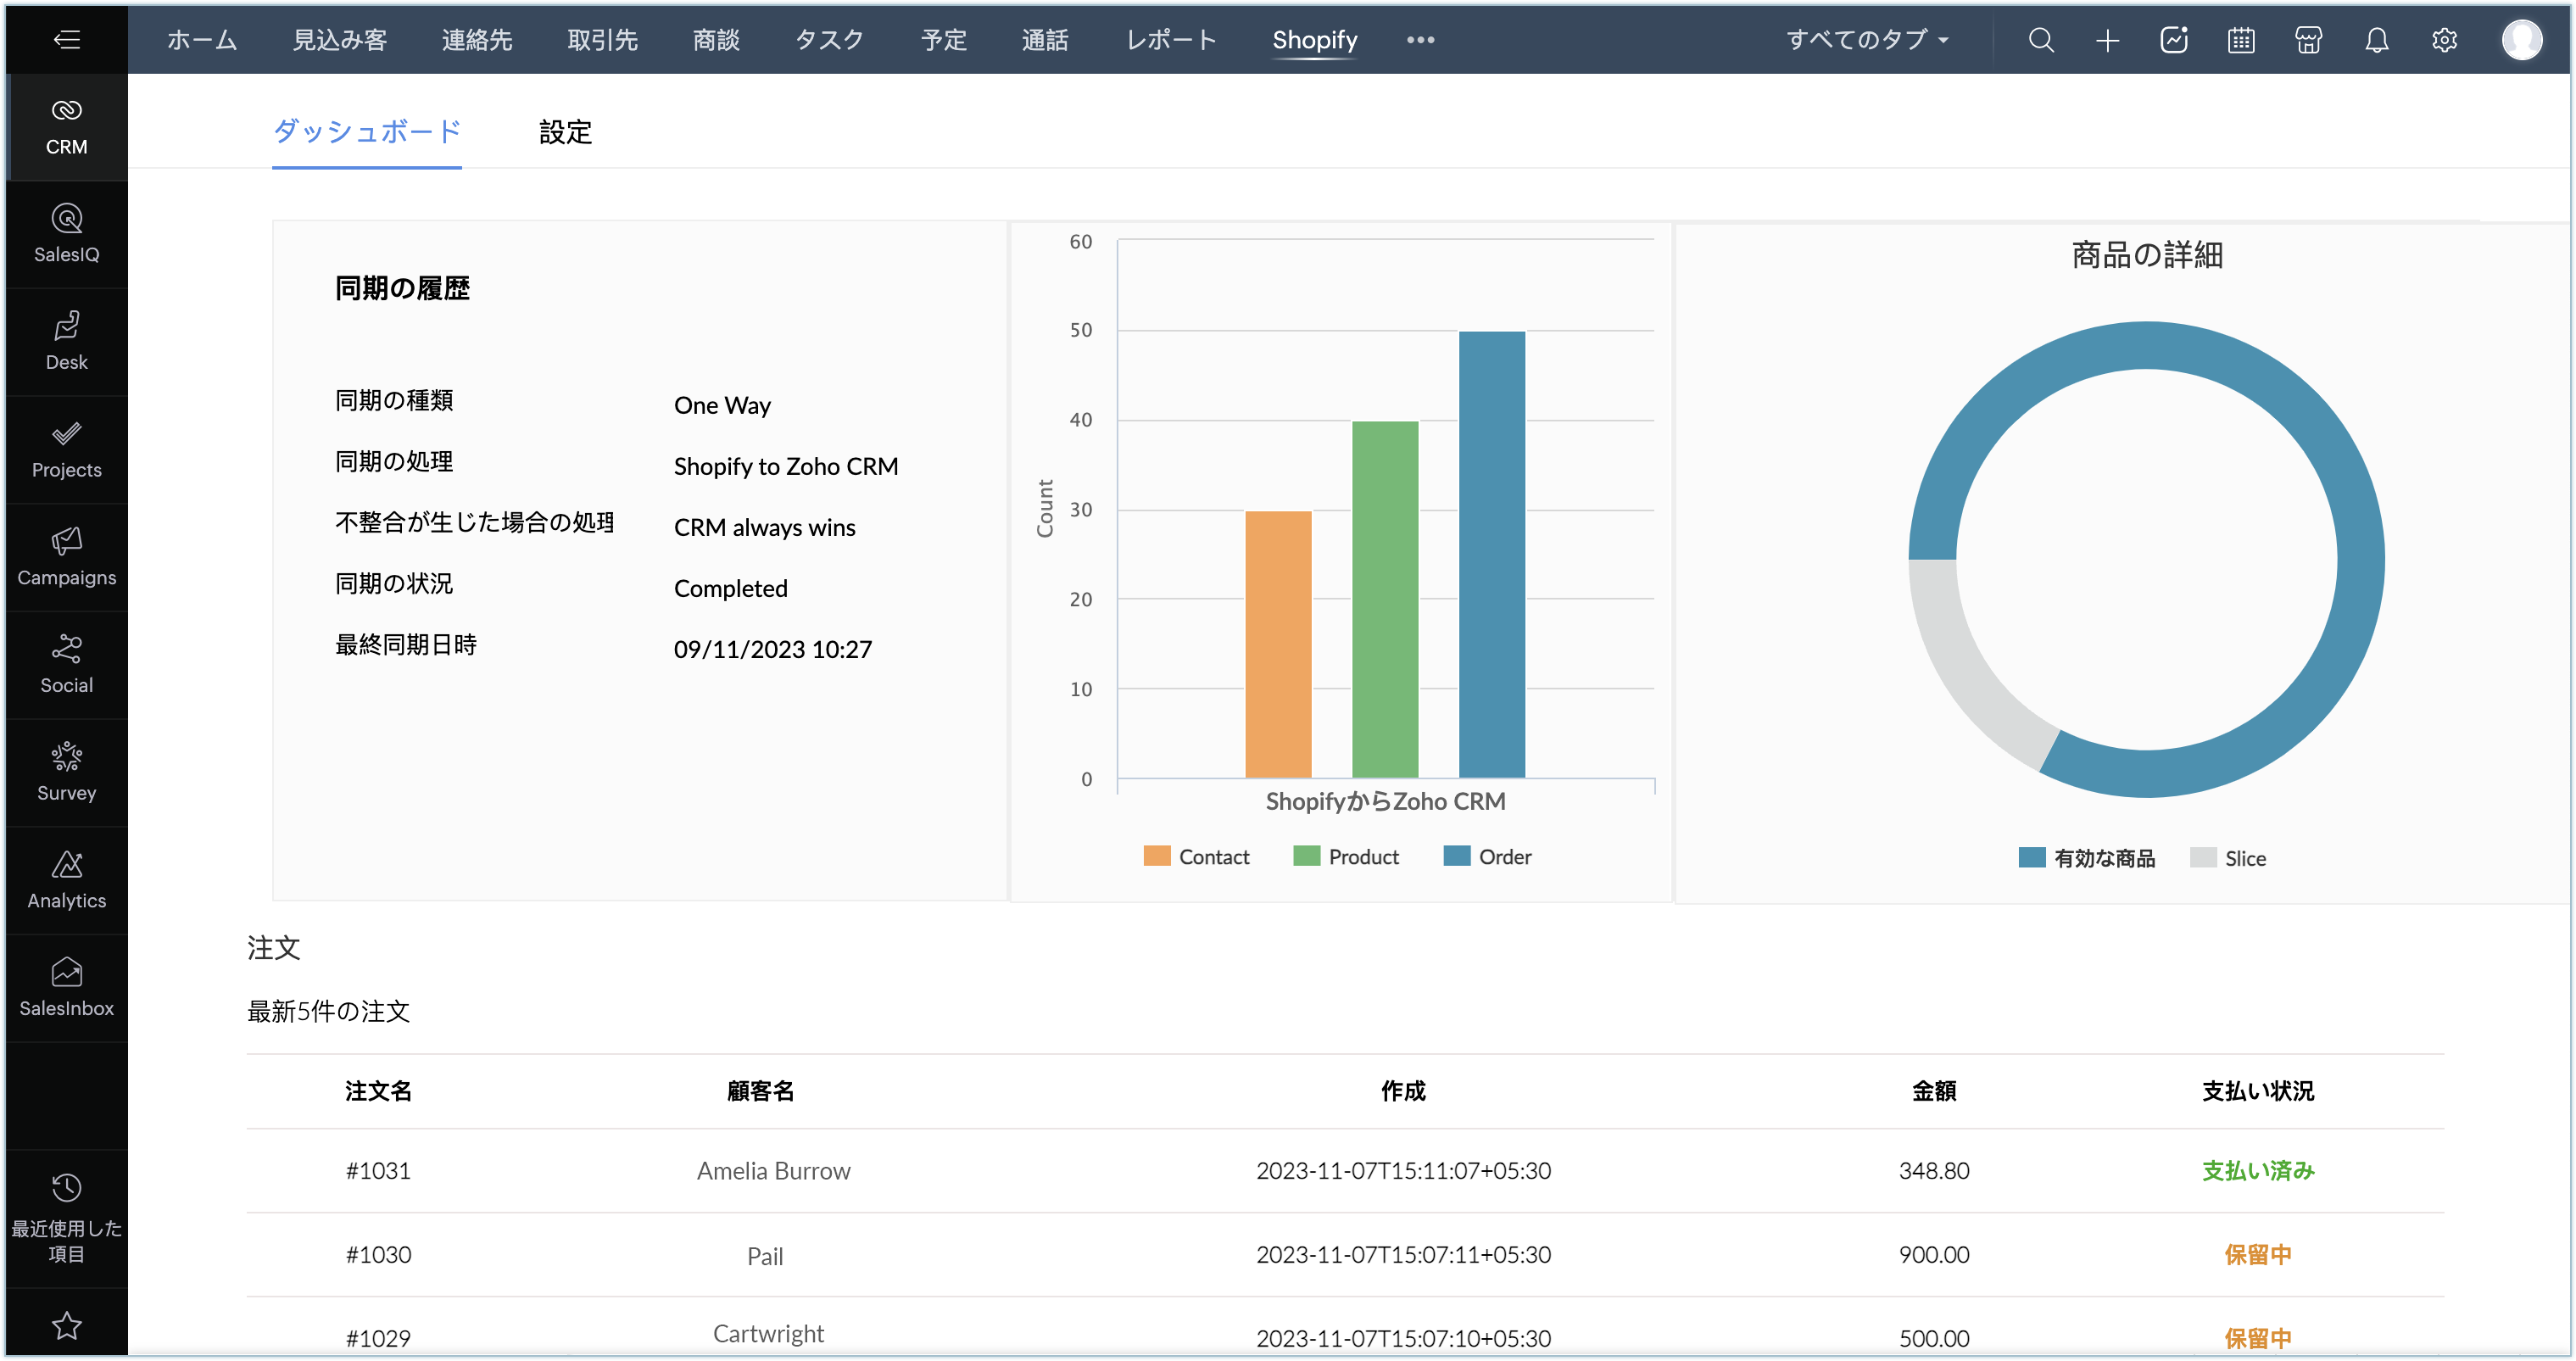Open Campaigns from the sidebar
The image size is (2576, 1361).
[x=66, y=557]
